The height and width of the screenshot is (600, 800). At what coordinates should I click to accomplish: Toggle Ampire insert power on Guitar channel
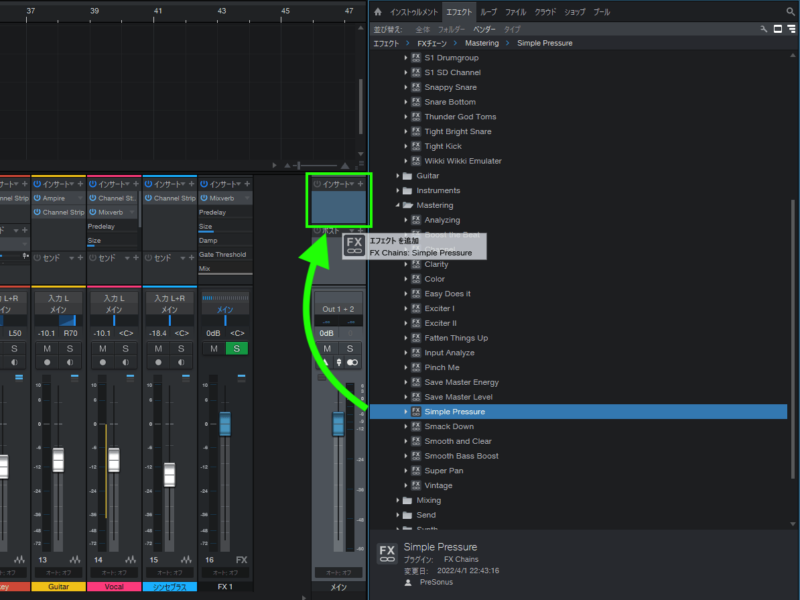point(37,198)
